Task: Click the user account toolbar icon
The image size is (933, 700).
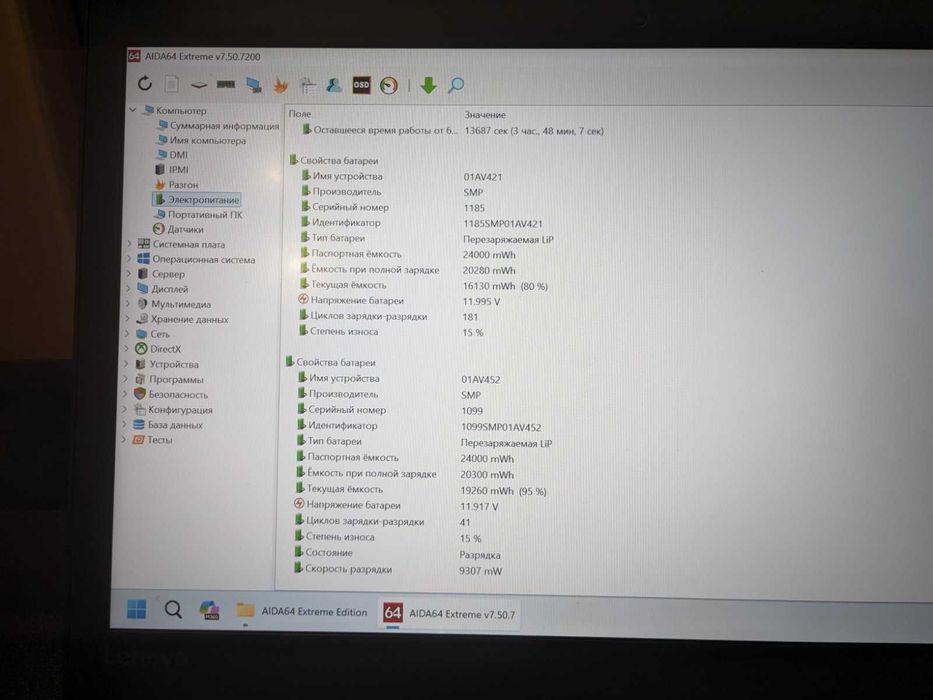Action: point(334,85)
